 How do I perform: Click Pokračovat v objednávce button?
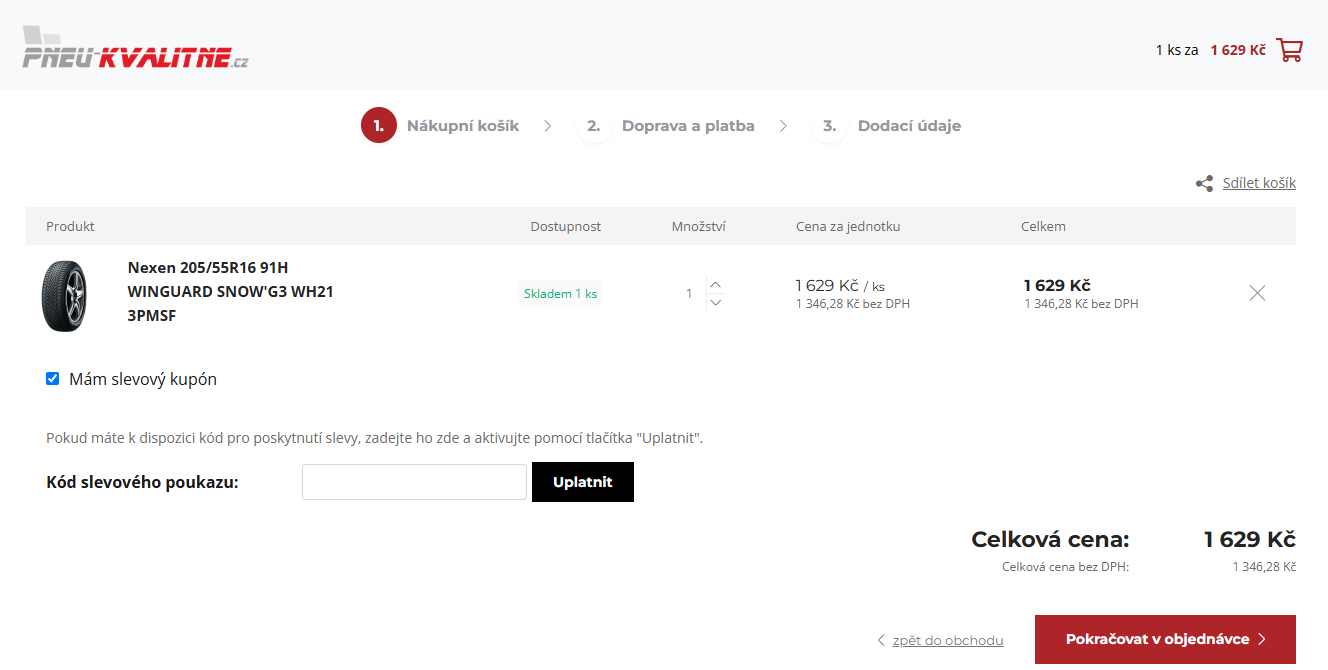(1165, 639)
